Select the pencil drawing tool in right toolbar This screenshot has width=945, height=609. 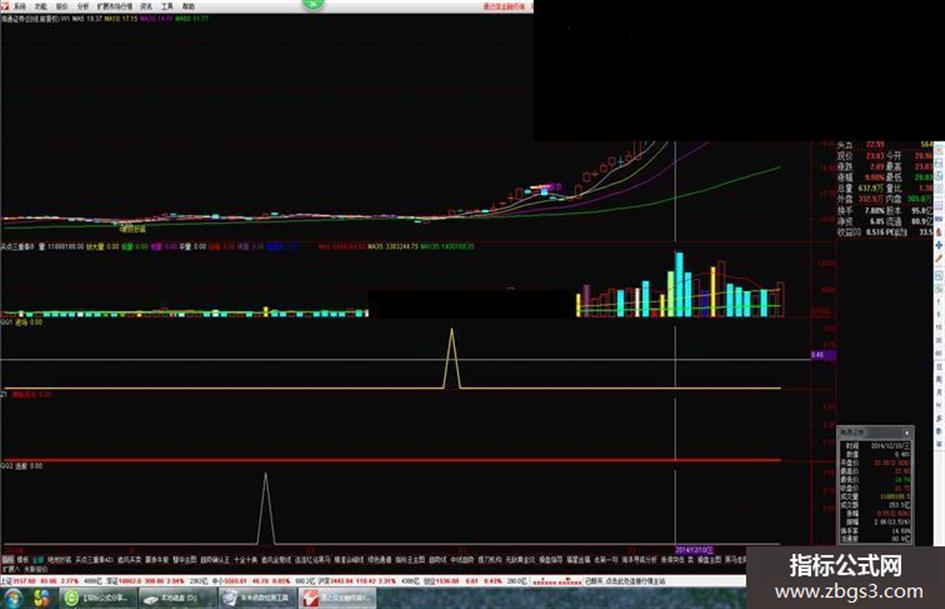click(x=938, y=259)
